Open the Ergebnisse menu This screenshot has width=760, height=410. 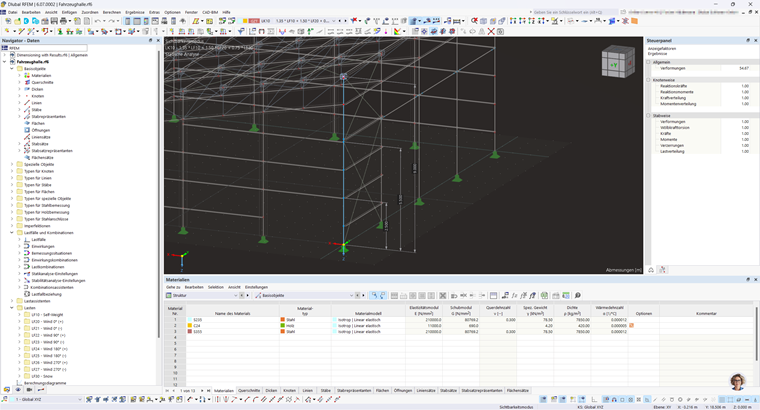tap(134, 12)
